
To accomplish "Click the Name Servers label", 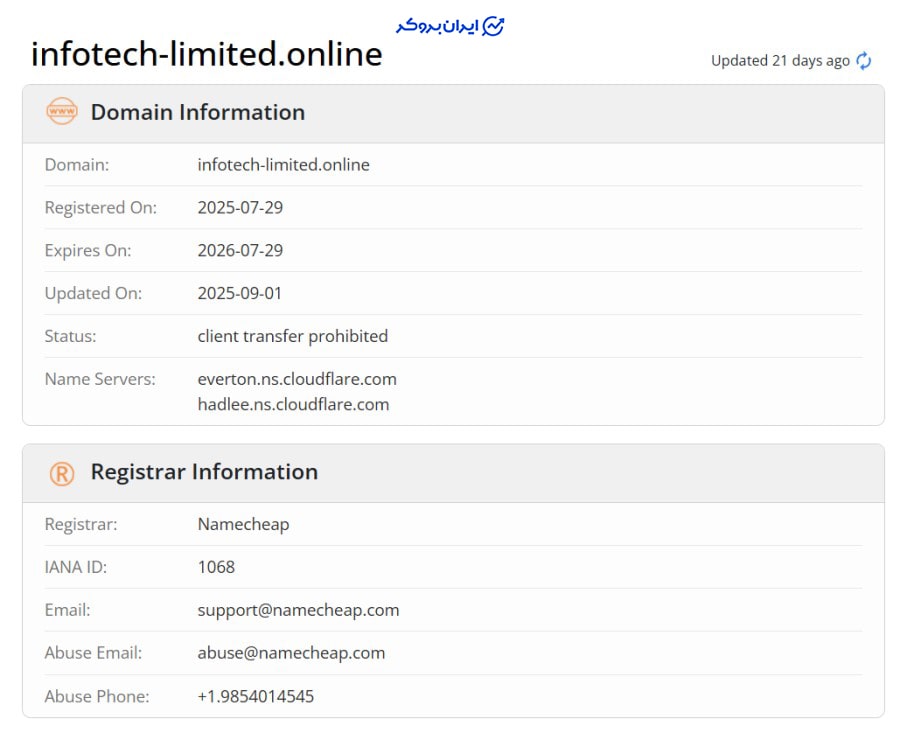I will 100,379.
